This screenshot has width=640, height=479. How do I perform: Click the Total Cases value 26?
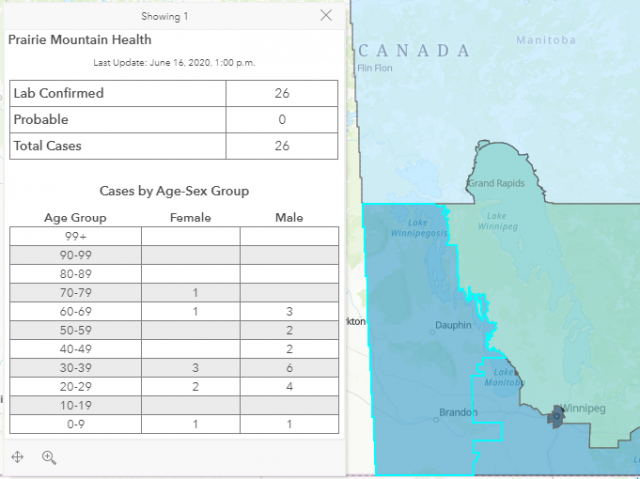pos(282,146)
